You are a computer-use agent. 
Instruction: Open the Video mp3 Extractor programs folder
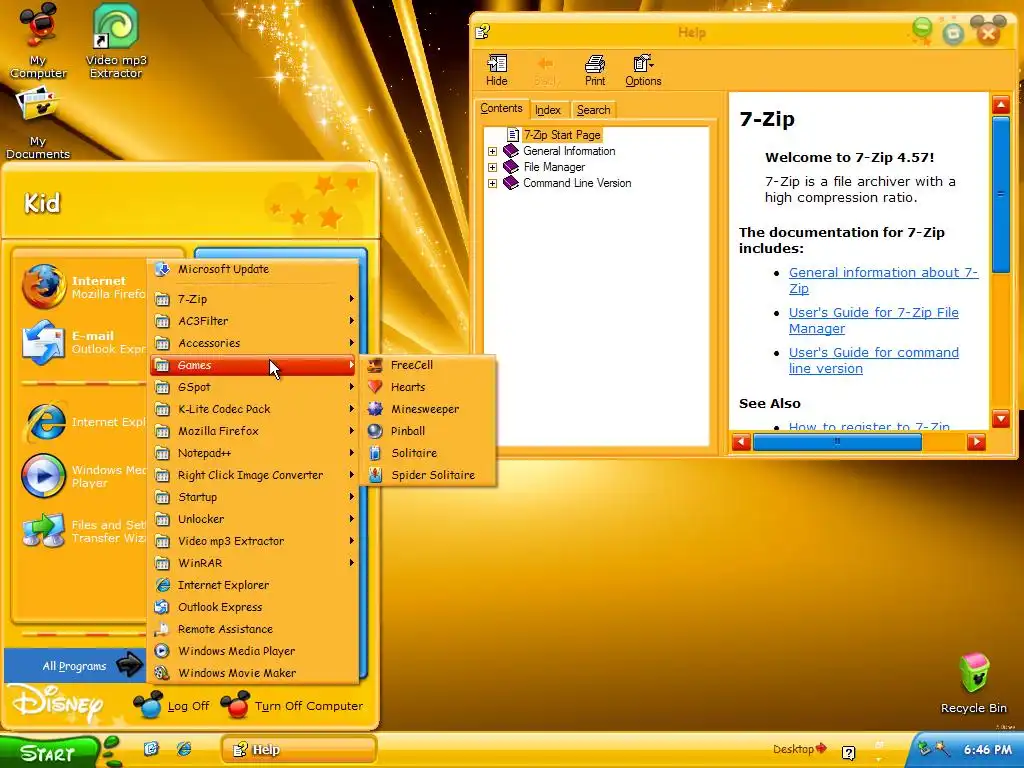(255, 541)
